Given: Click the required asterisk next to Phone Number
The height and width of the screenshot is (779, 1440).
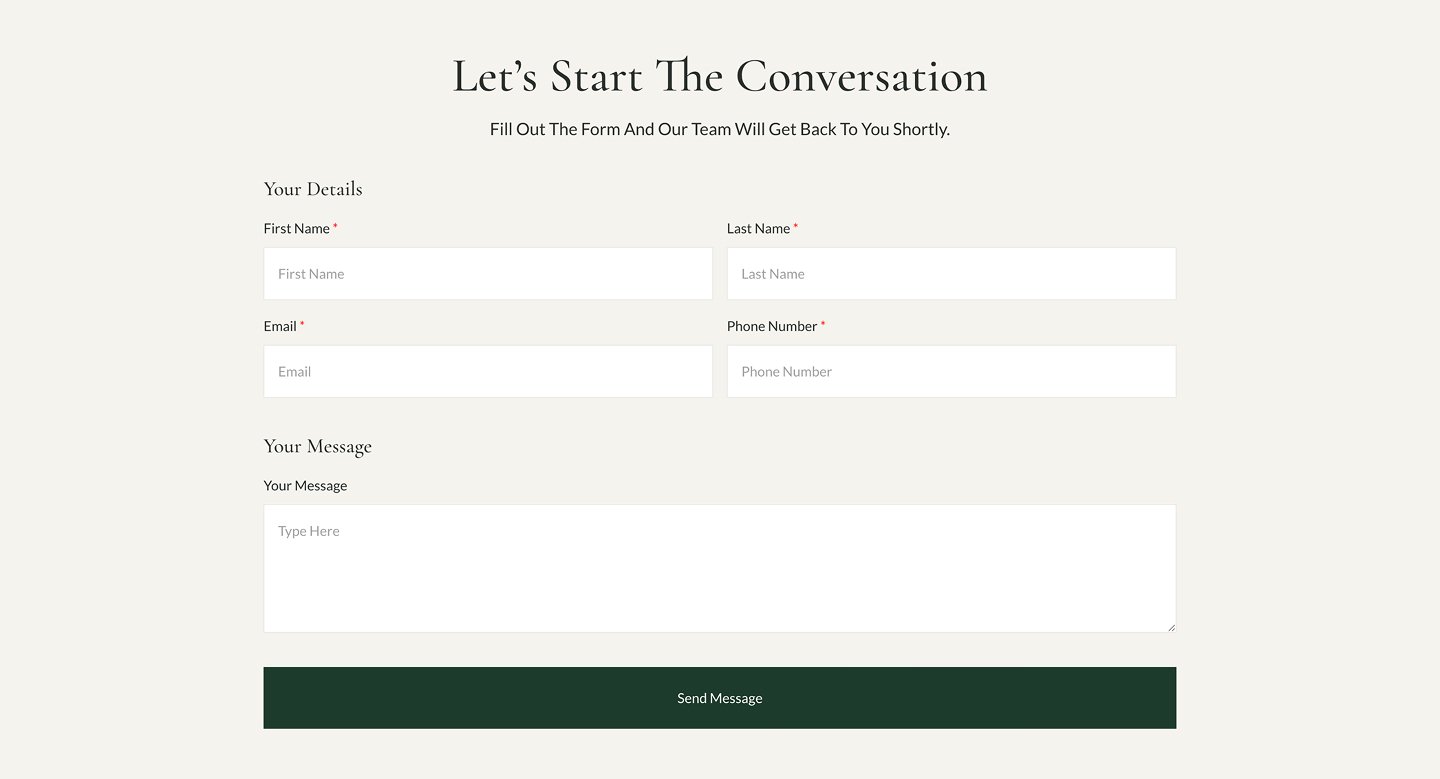Looking at the screenshot, I should [x=823, y=326].
